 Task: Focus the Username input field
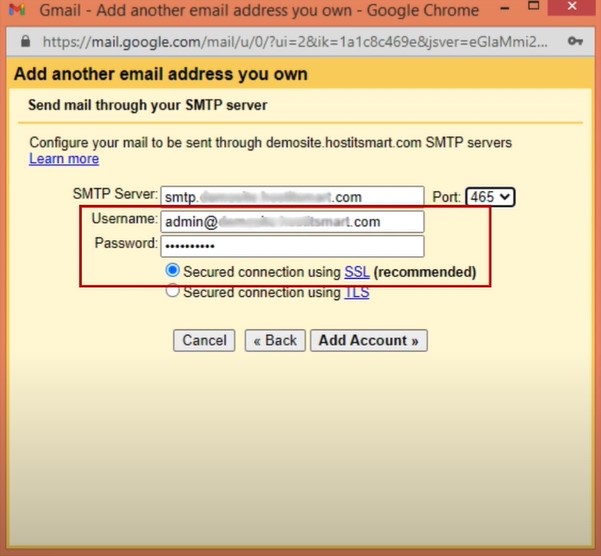[292, 221]
